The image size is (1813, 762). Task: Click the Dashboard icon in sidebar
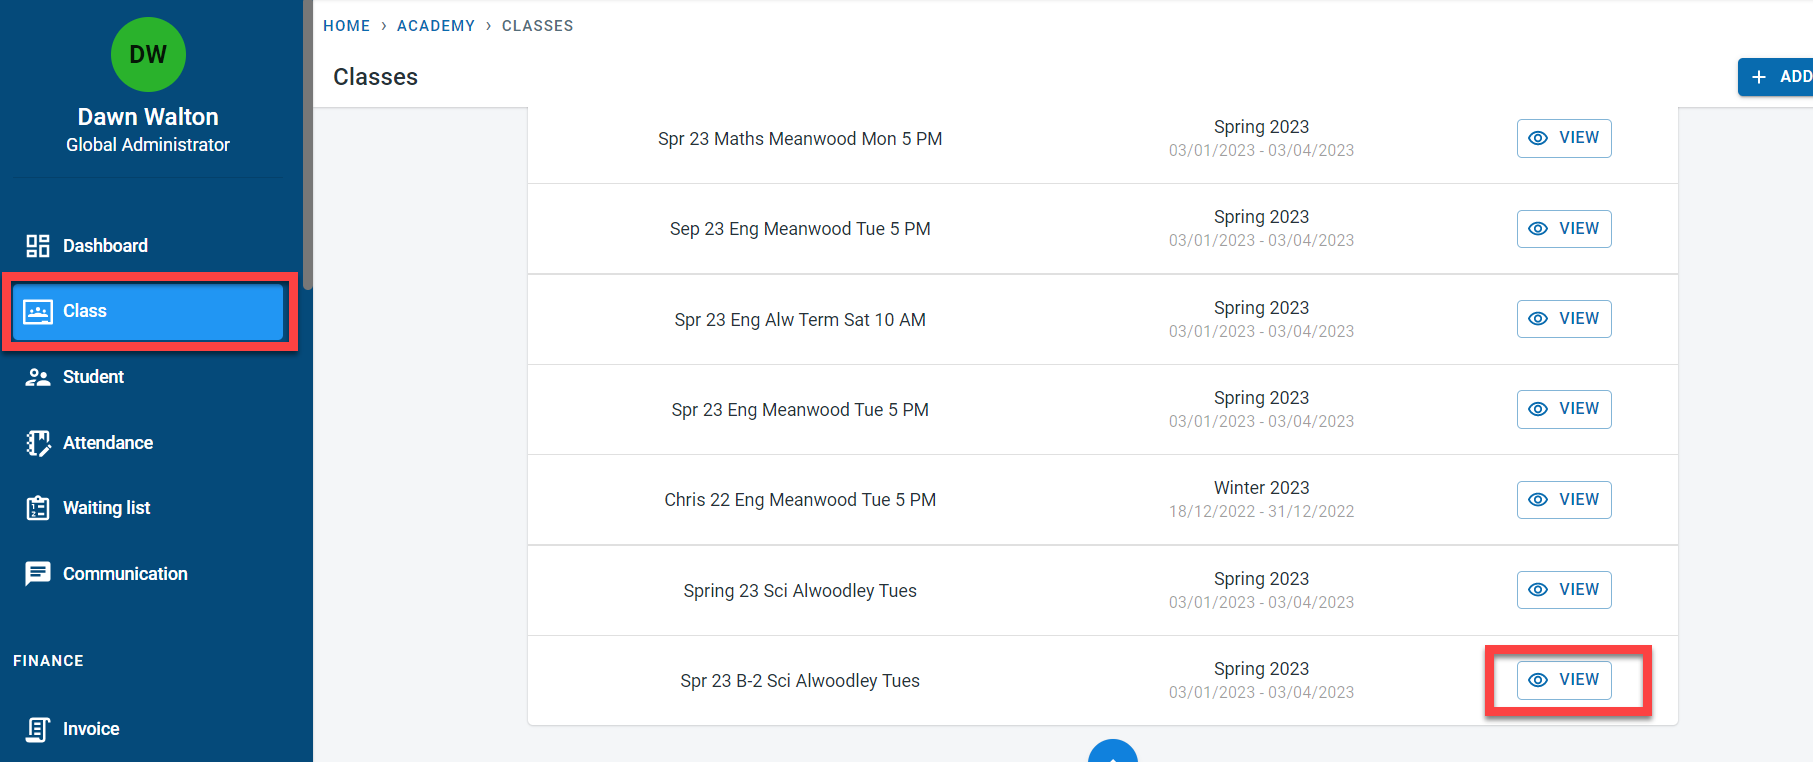coord(38,246)
